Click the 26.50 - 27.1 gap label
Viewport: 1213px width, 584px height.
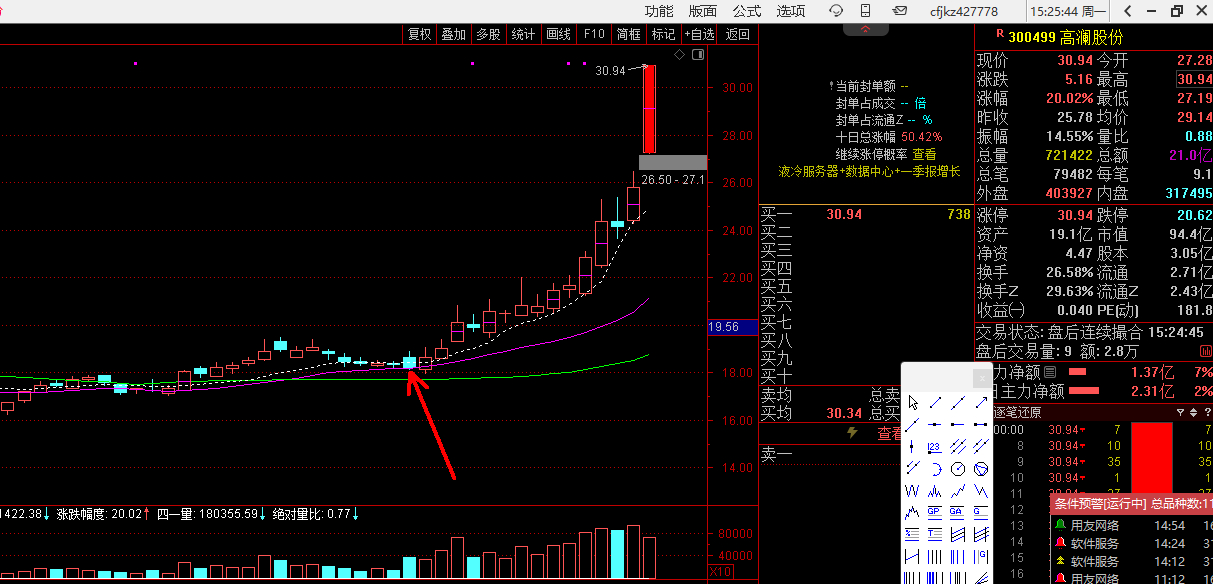coord(673,180)
